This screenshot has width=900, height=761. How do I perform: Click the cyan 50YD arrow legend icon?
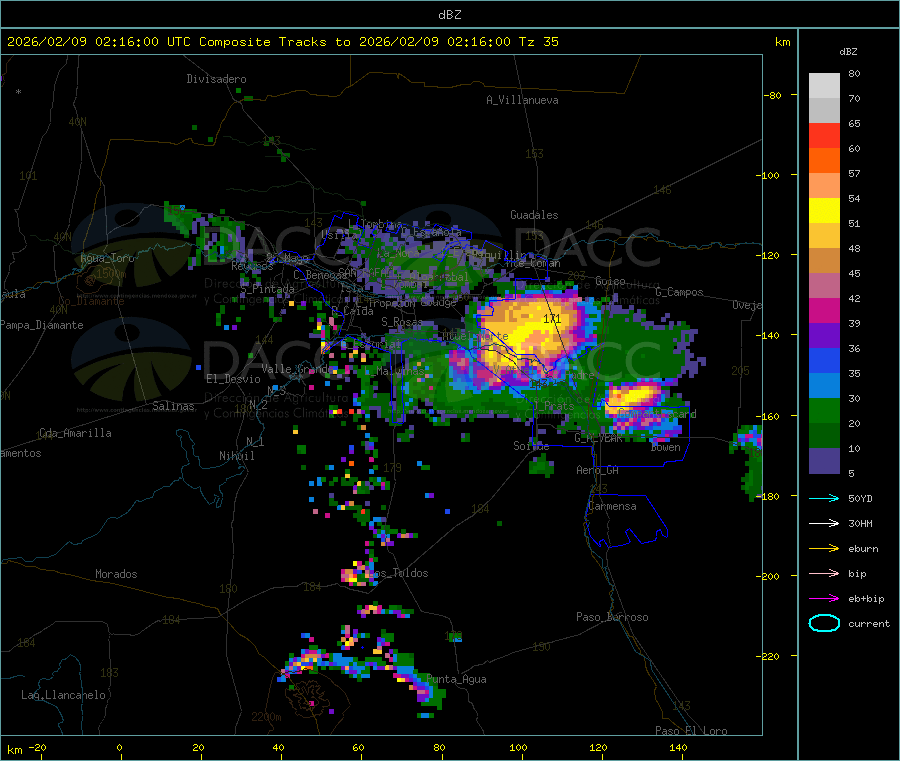pos(824,498)
